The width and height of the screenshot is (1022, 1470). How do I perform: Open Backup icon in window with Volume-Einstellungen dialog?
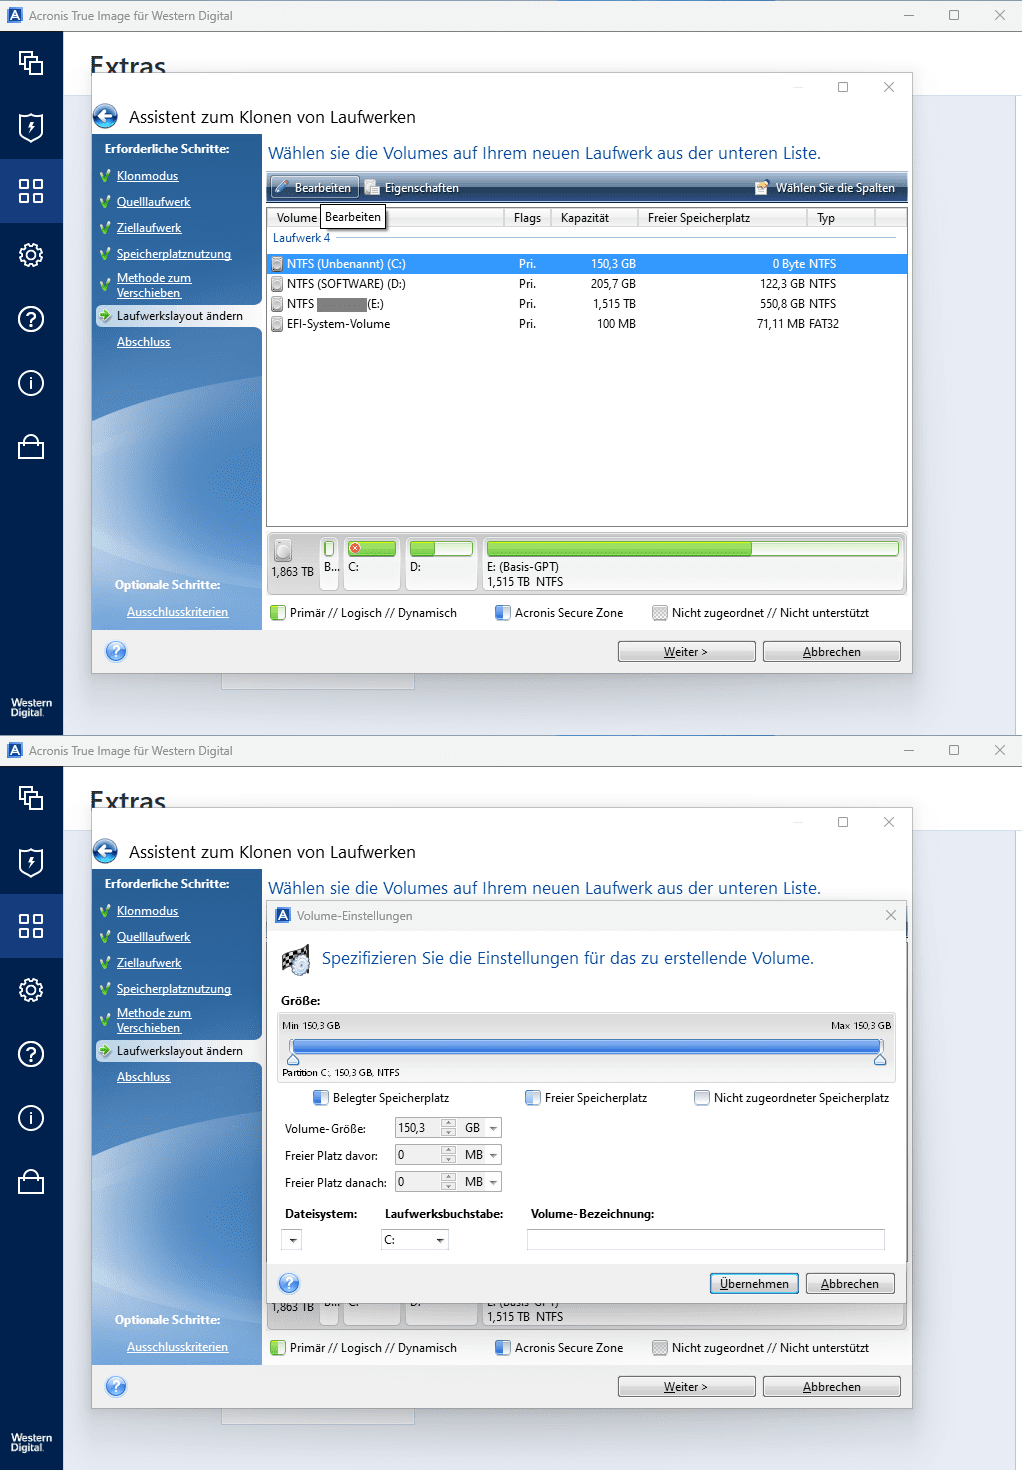31,798
